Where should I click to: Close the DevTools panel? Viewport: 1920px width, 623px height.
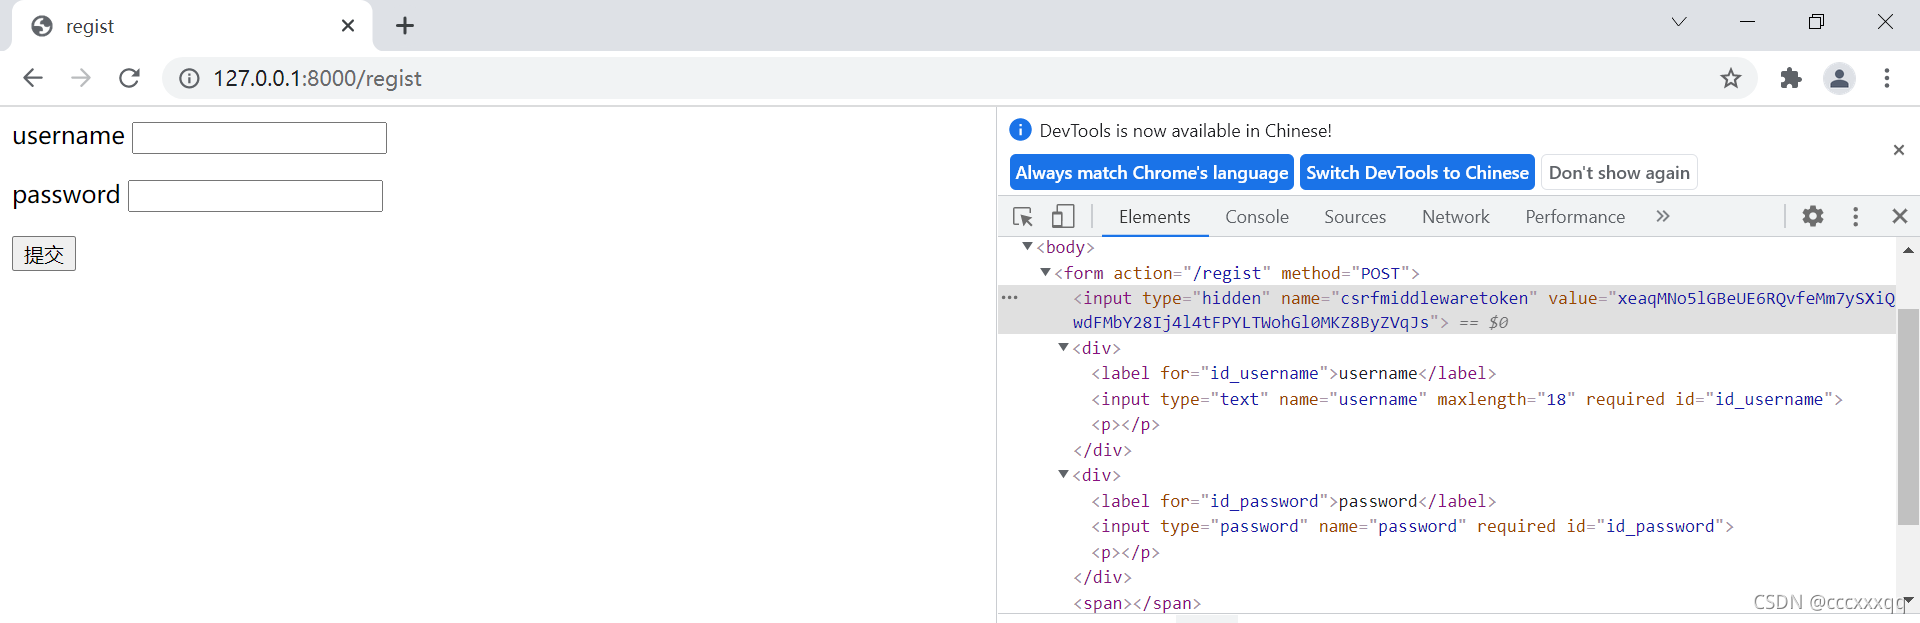point(1900,216)
